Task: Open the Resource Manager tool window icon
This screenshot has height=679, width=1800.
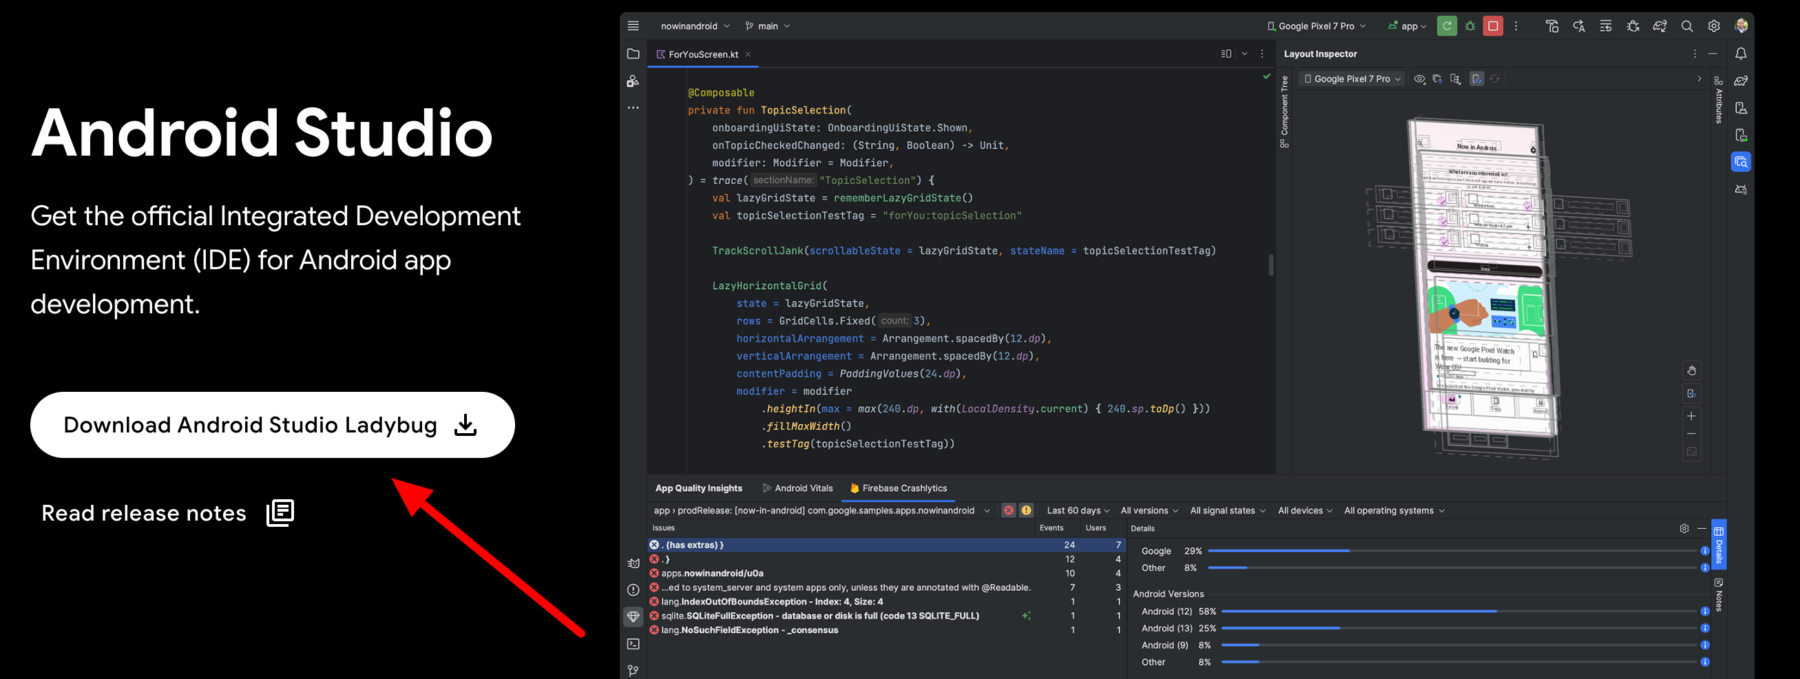Action: tap(633, 81)
